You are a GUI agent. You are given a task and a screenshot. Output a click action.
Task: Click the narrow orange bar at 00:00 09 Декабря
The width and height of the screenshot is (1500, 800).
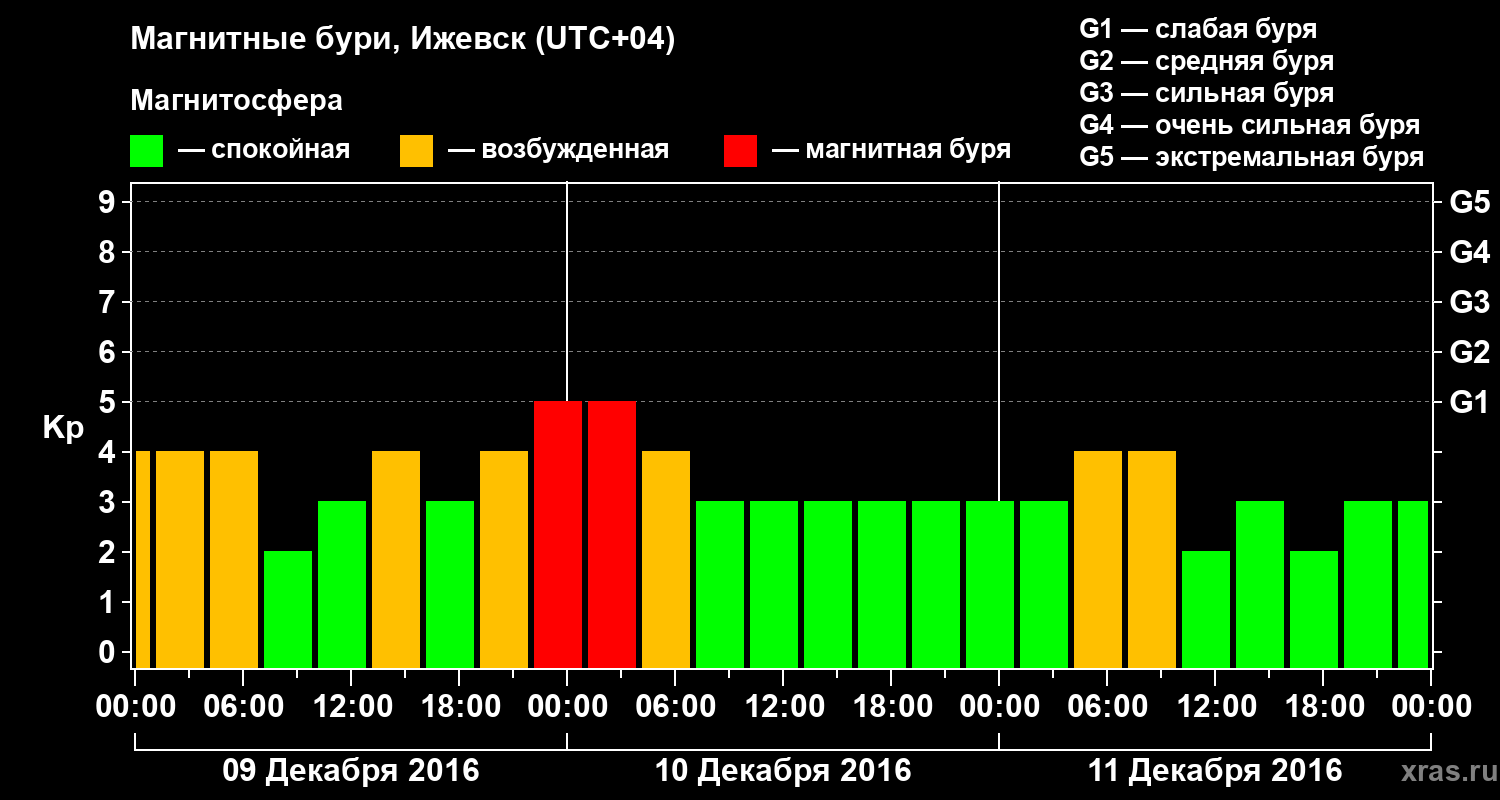(x=143, y=559)
